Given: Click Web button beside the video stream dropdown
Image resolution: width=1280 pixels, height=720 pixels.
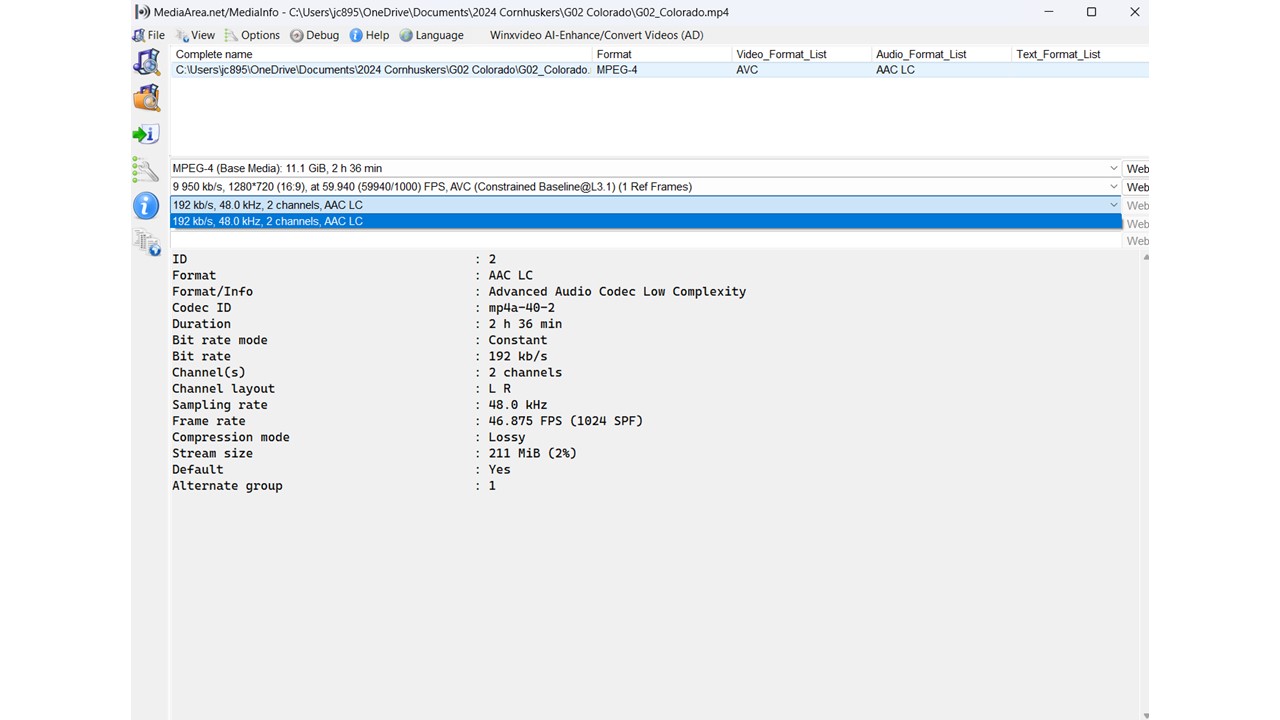Looking at the screenshot, I should click(1137, 187).
